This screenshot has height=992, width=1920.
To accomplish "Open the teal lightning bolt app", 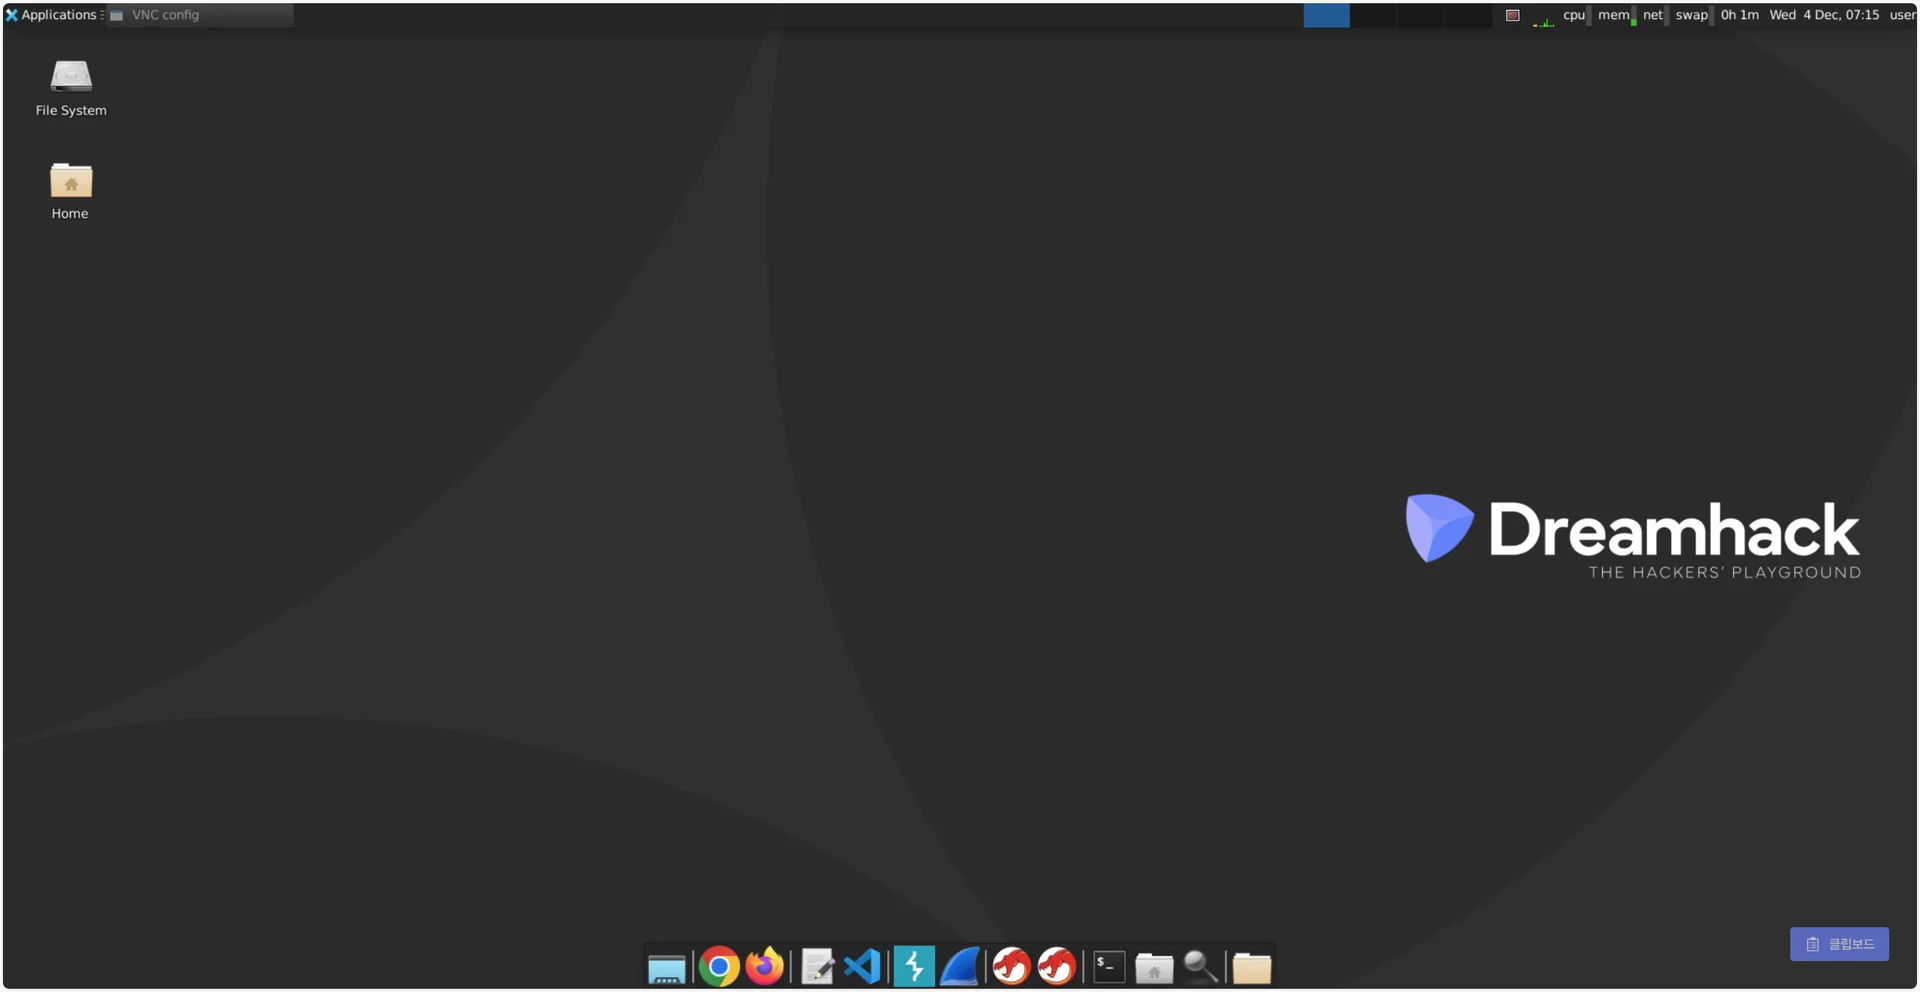I will point(913,967).
